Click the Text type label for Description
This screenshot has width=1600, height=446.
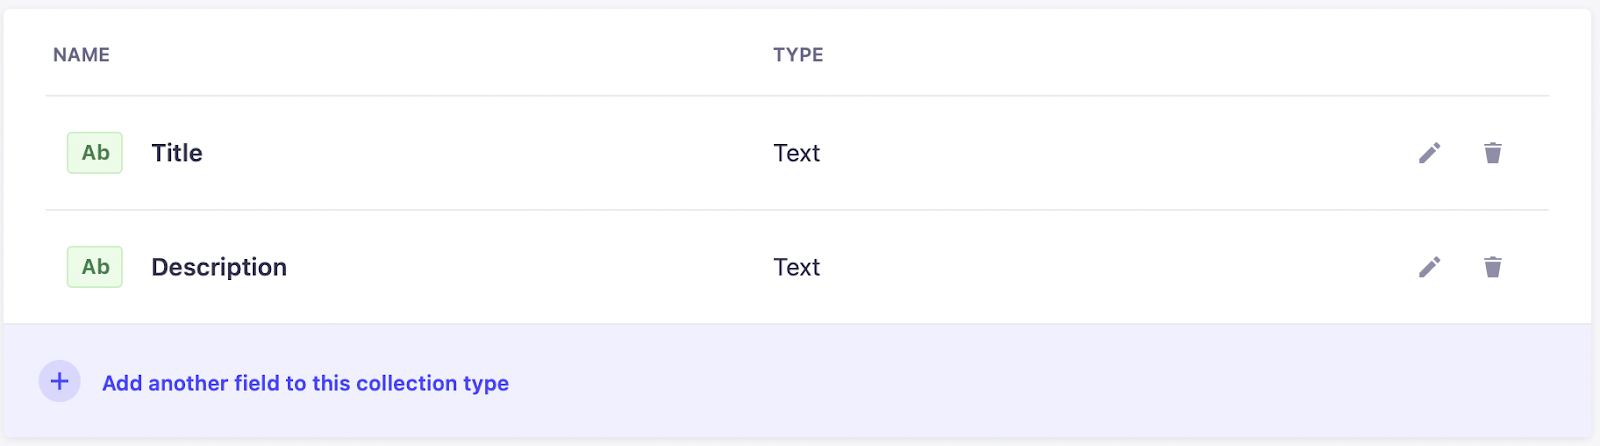pyautogui.click(x=796, y=267)
